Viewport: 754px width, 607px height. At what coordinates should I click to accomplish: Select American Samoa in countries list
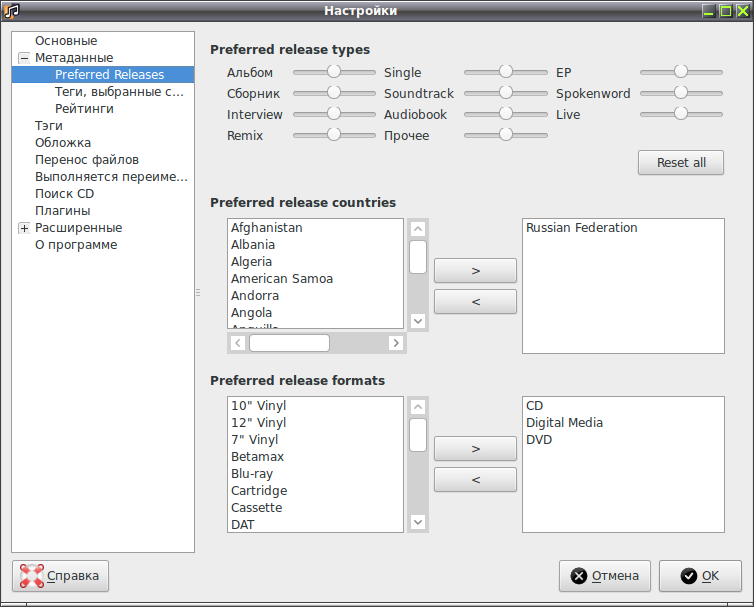pyautogui.click(x=315, y=279)
